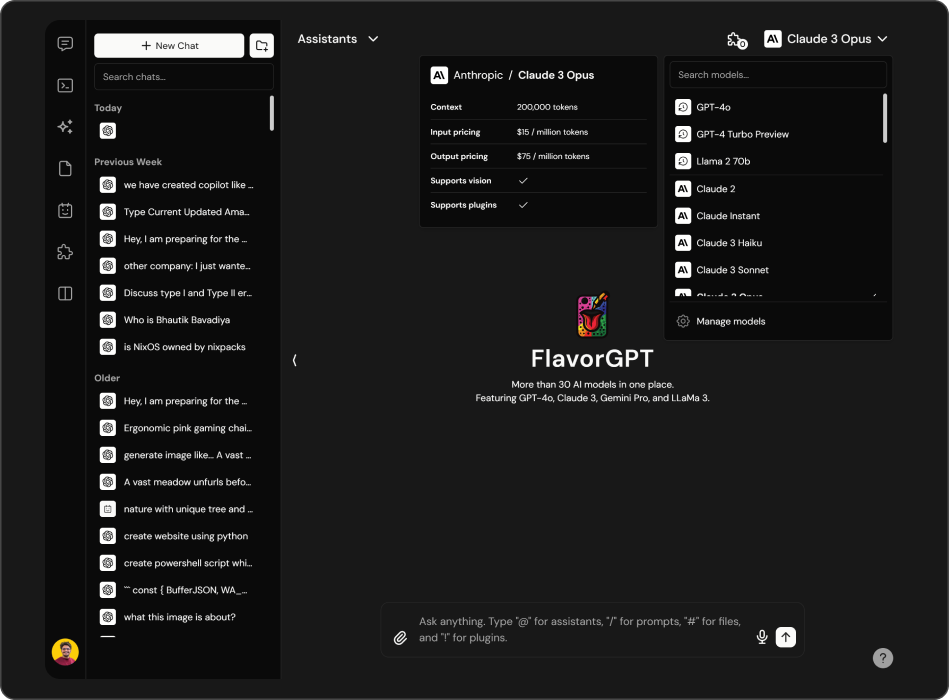Click the Manage models gear icon
Screen dimensions: 949x700
point(683,321)
